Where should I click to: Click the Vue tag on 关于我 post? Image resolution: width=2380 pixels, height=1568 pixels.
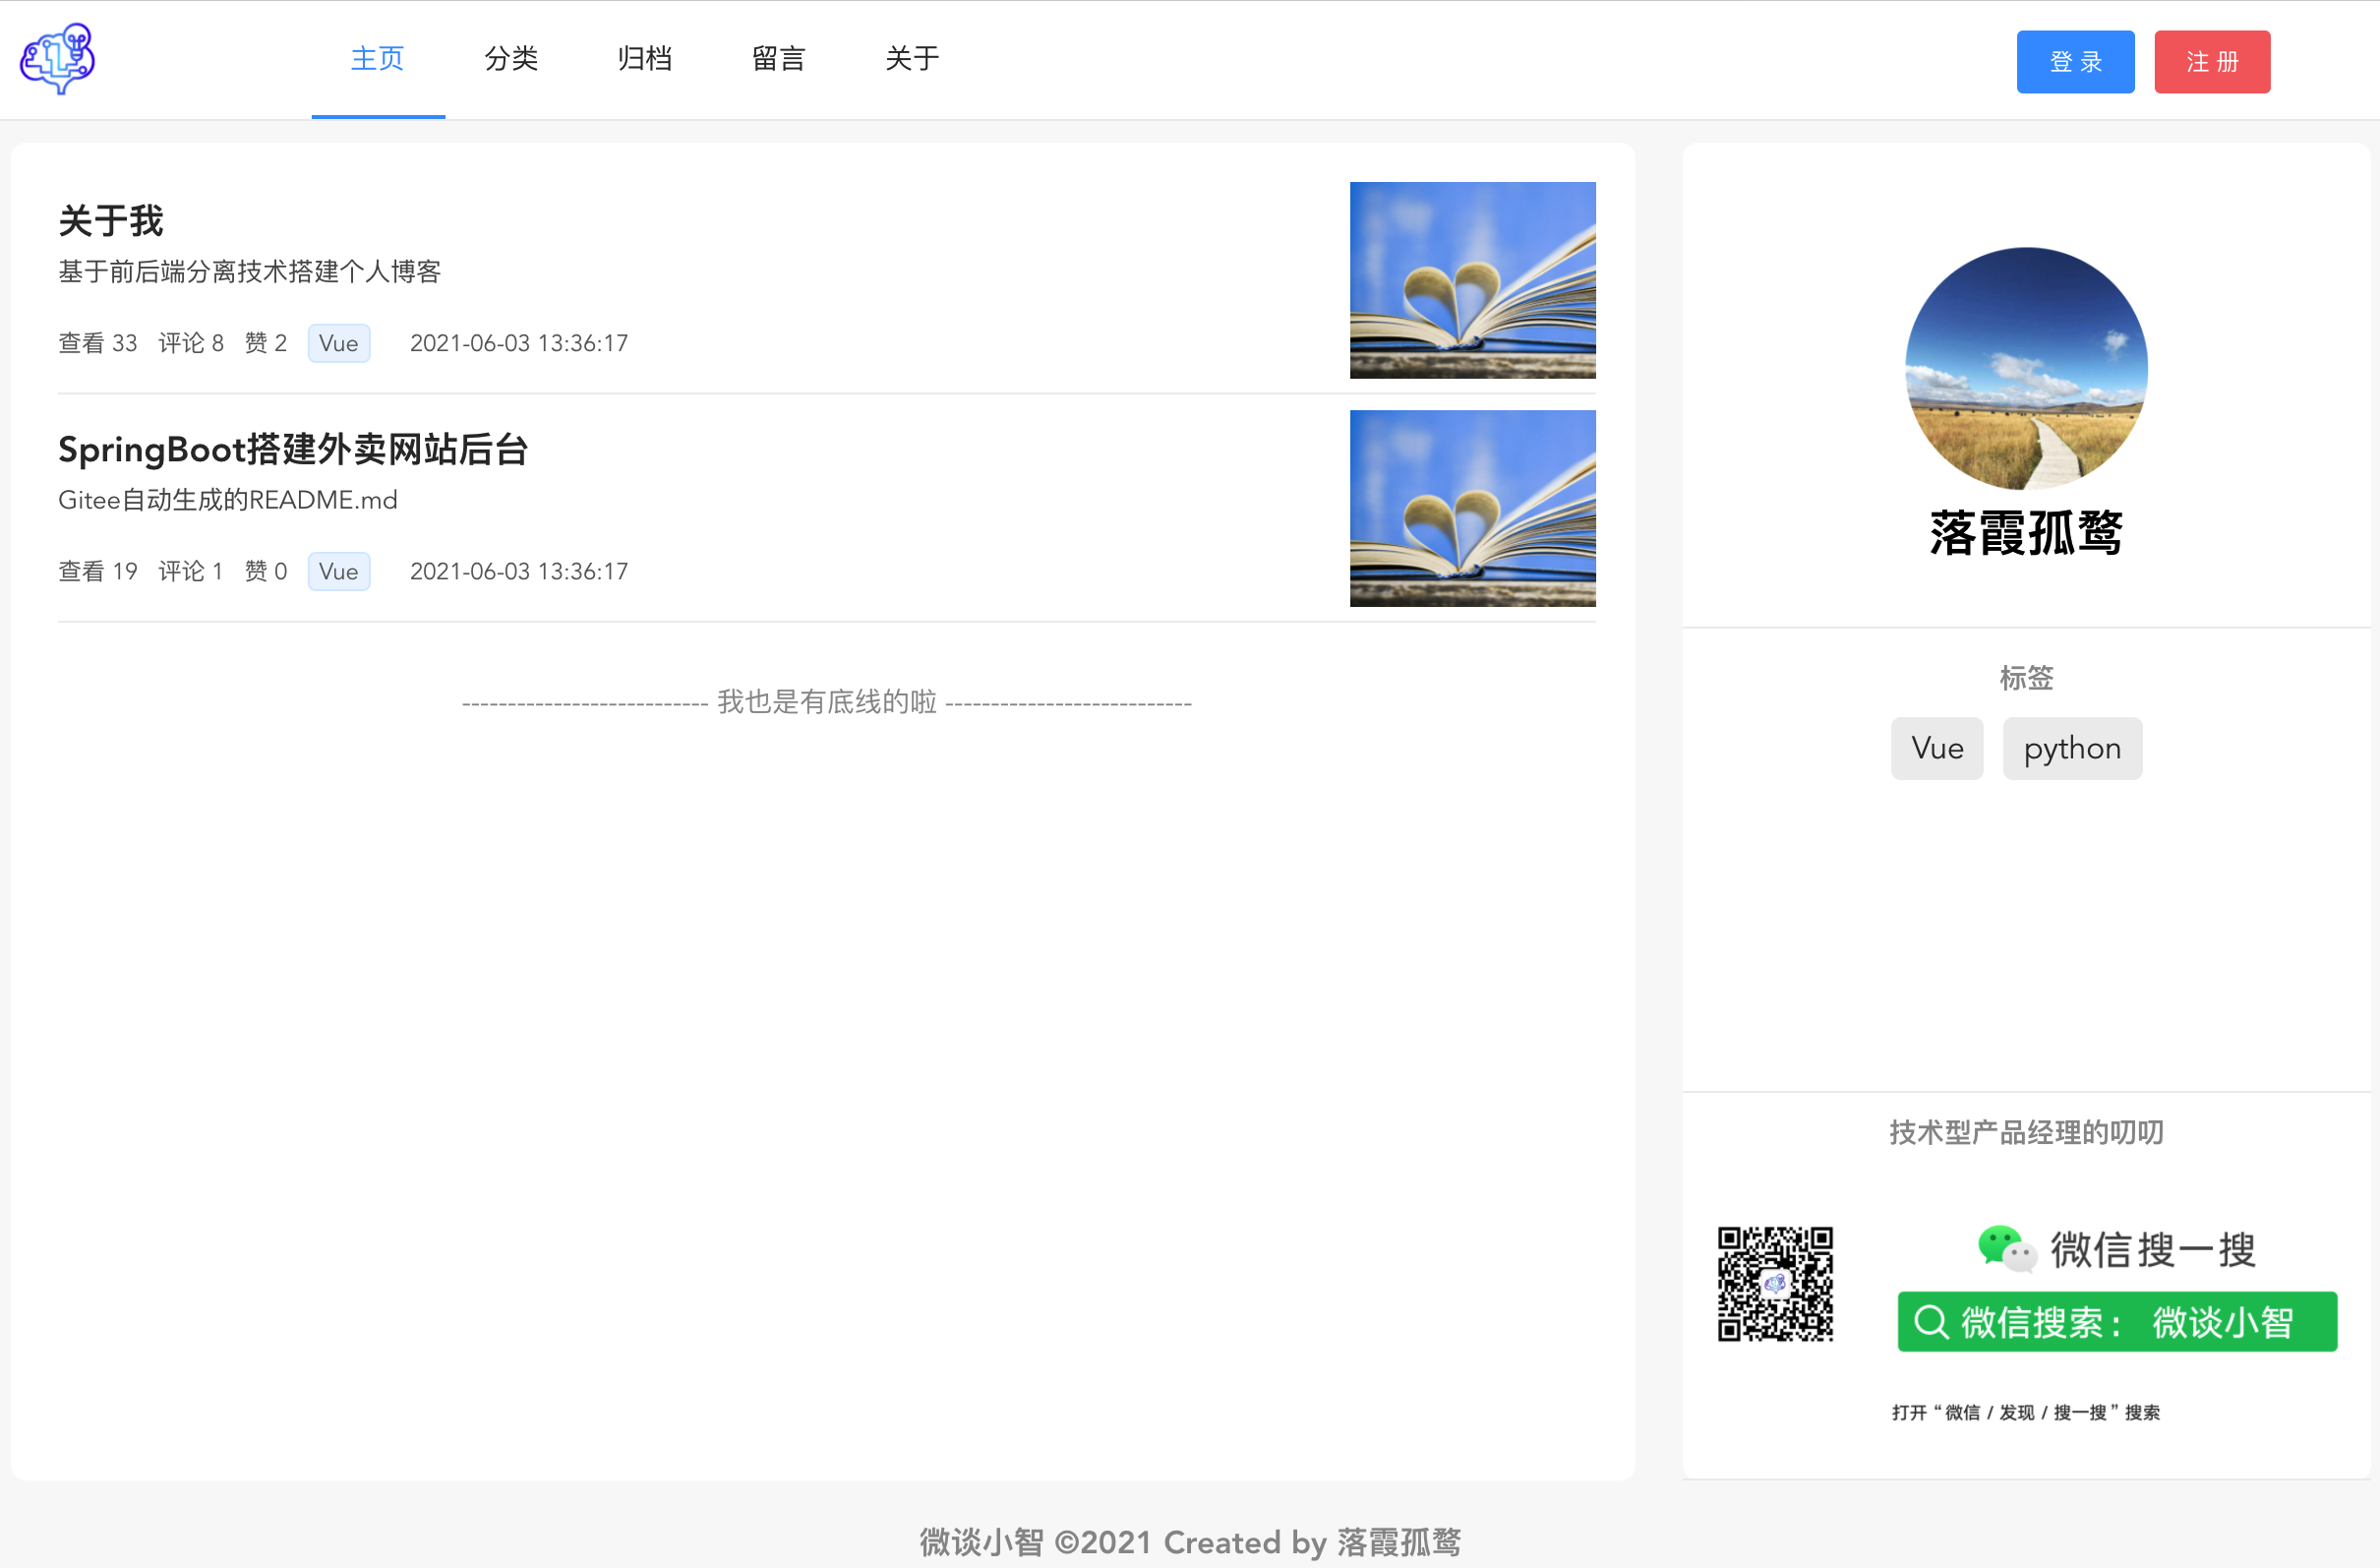338,343
